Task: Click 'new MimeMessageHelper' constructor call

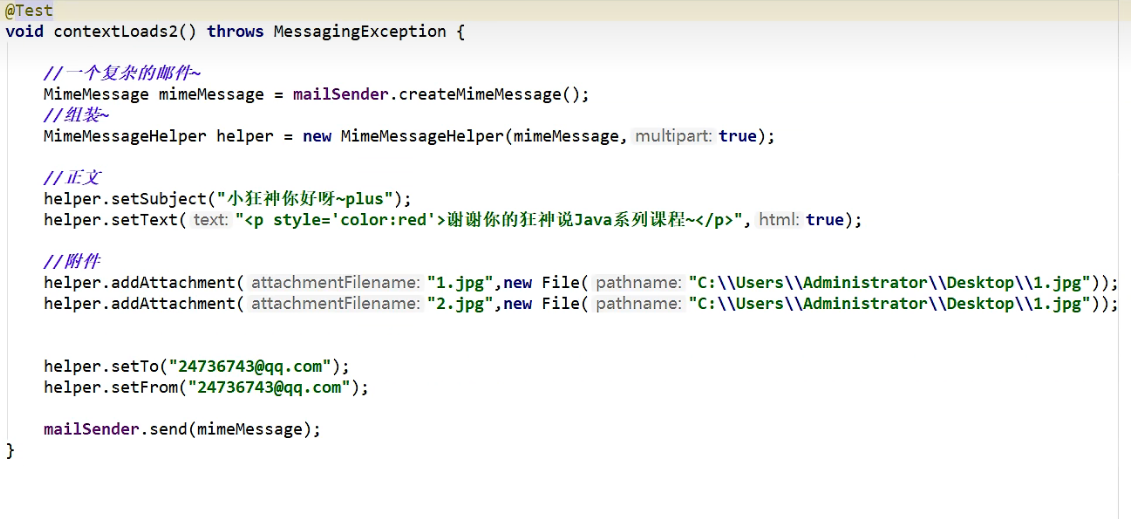Action: (403, 136)
